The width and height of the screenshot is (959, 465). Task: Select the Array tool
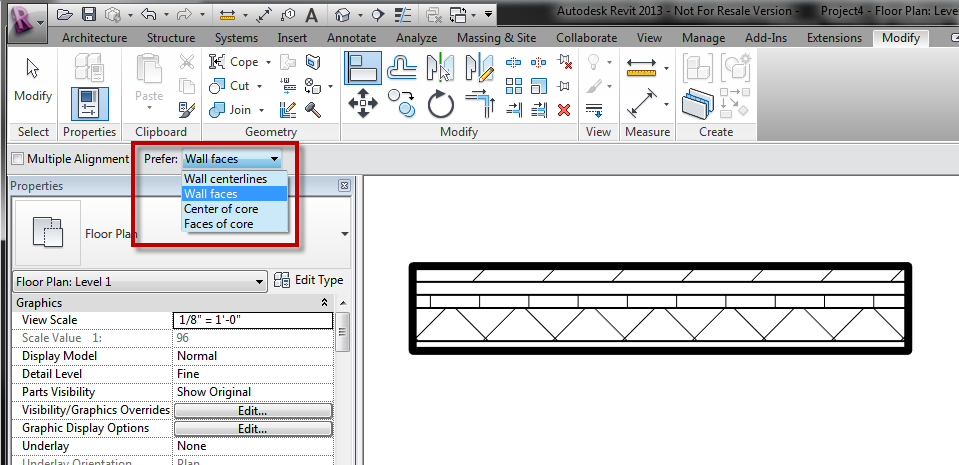point(514,86)
